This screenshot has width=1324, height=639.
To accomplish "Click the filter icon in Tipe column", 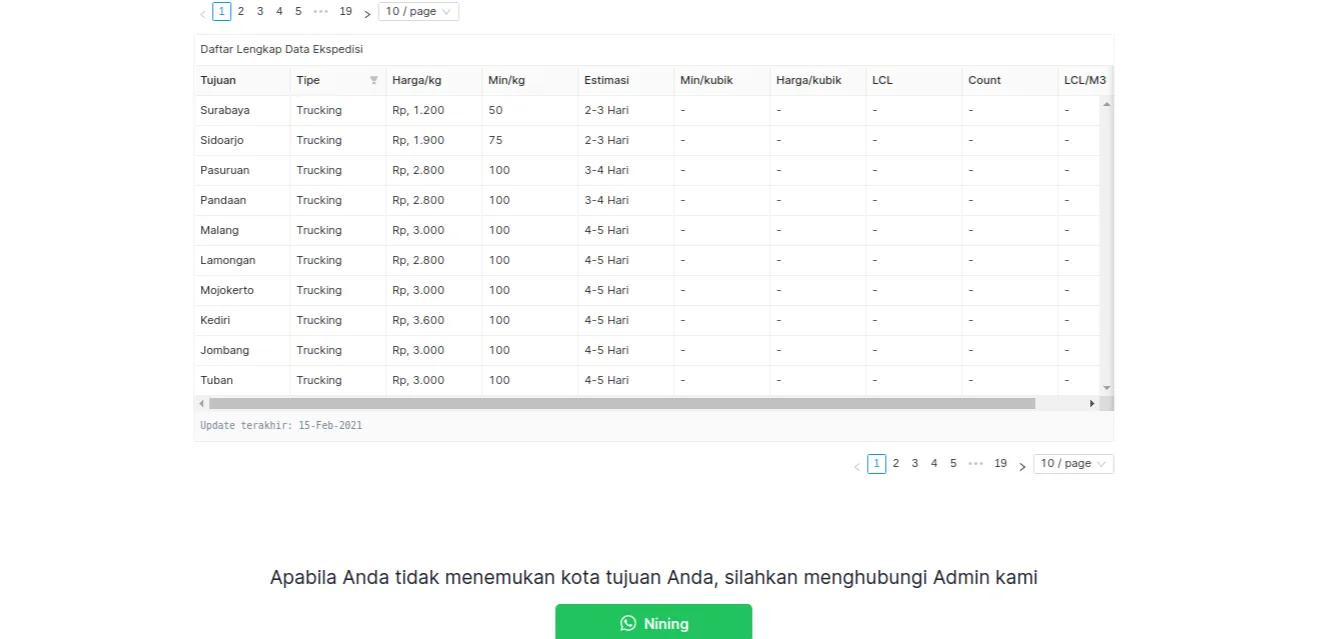I will tap(374, 81).
